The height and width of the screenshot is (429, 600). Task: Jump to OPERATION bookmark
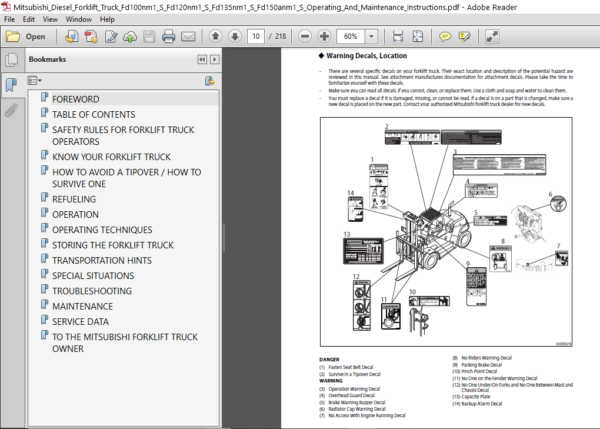pos(75,214)
